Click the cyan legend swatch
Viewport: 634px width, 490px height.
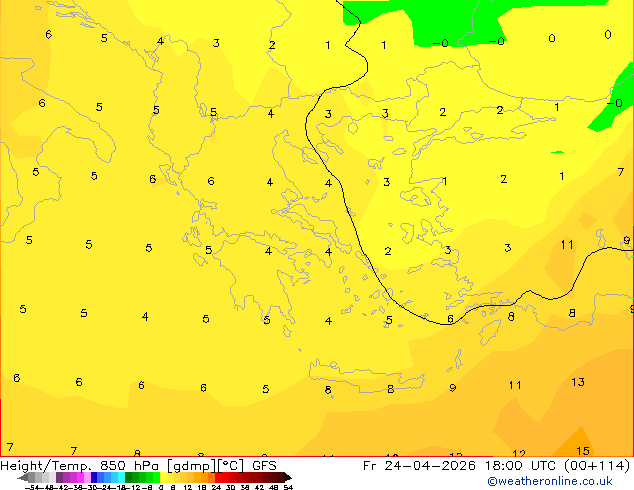point(122,477)
